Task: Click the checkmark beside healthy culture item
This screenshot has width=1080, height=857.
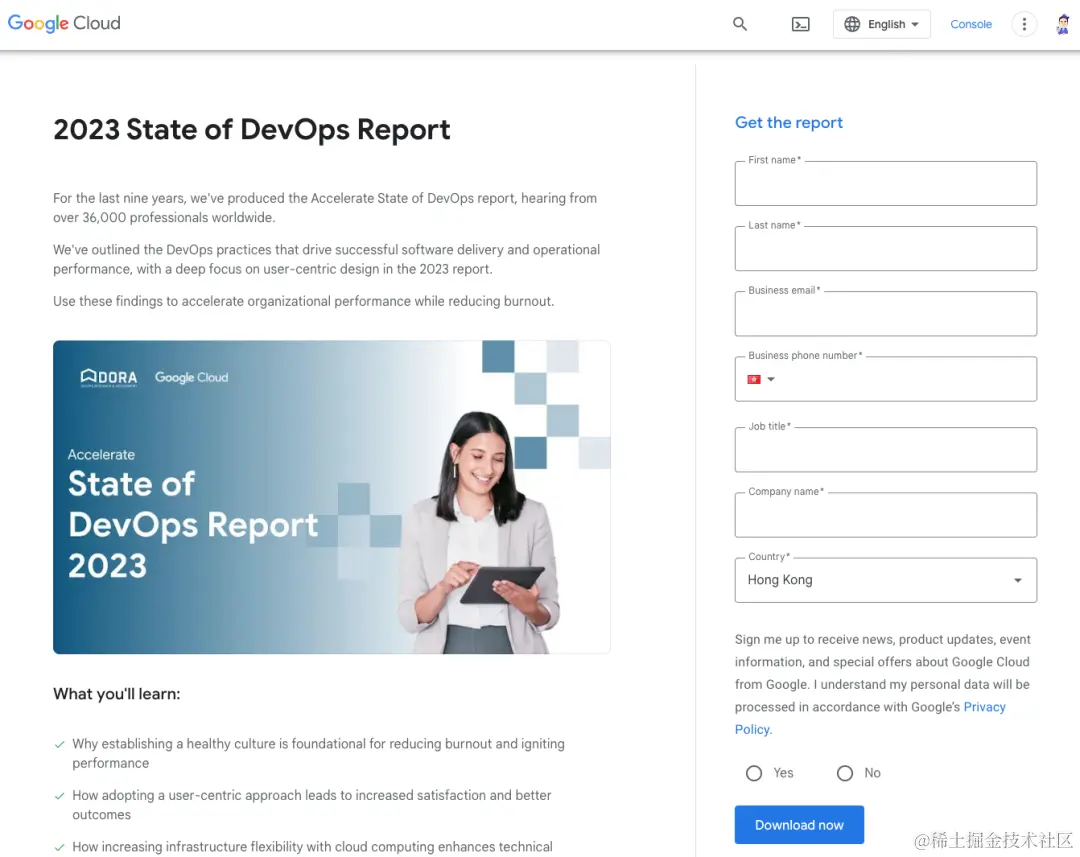Action: coord(60,744)
